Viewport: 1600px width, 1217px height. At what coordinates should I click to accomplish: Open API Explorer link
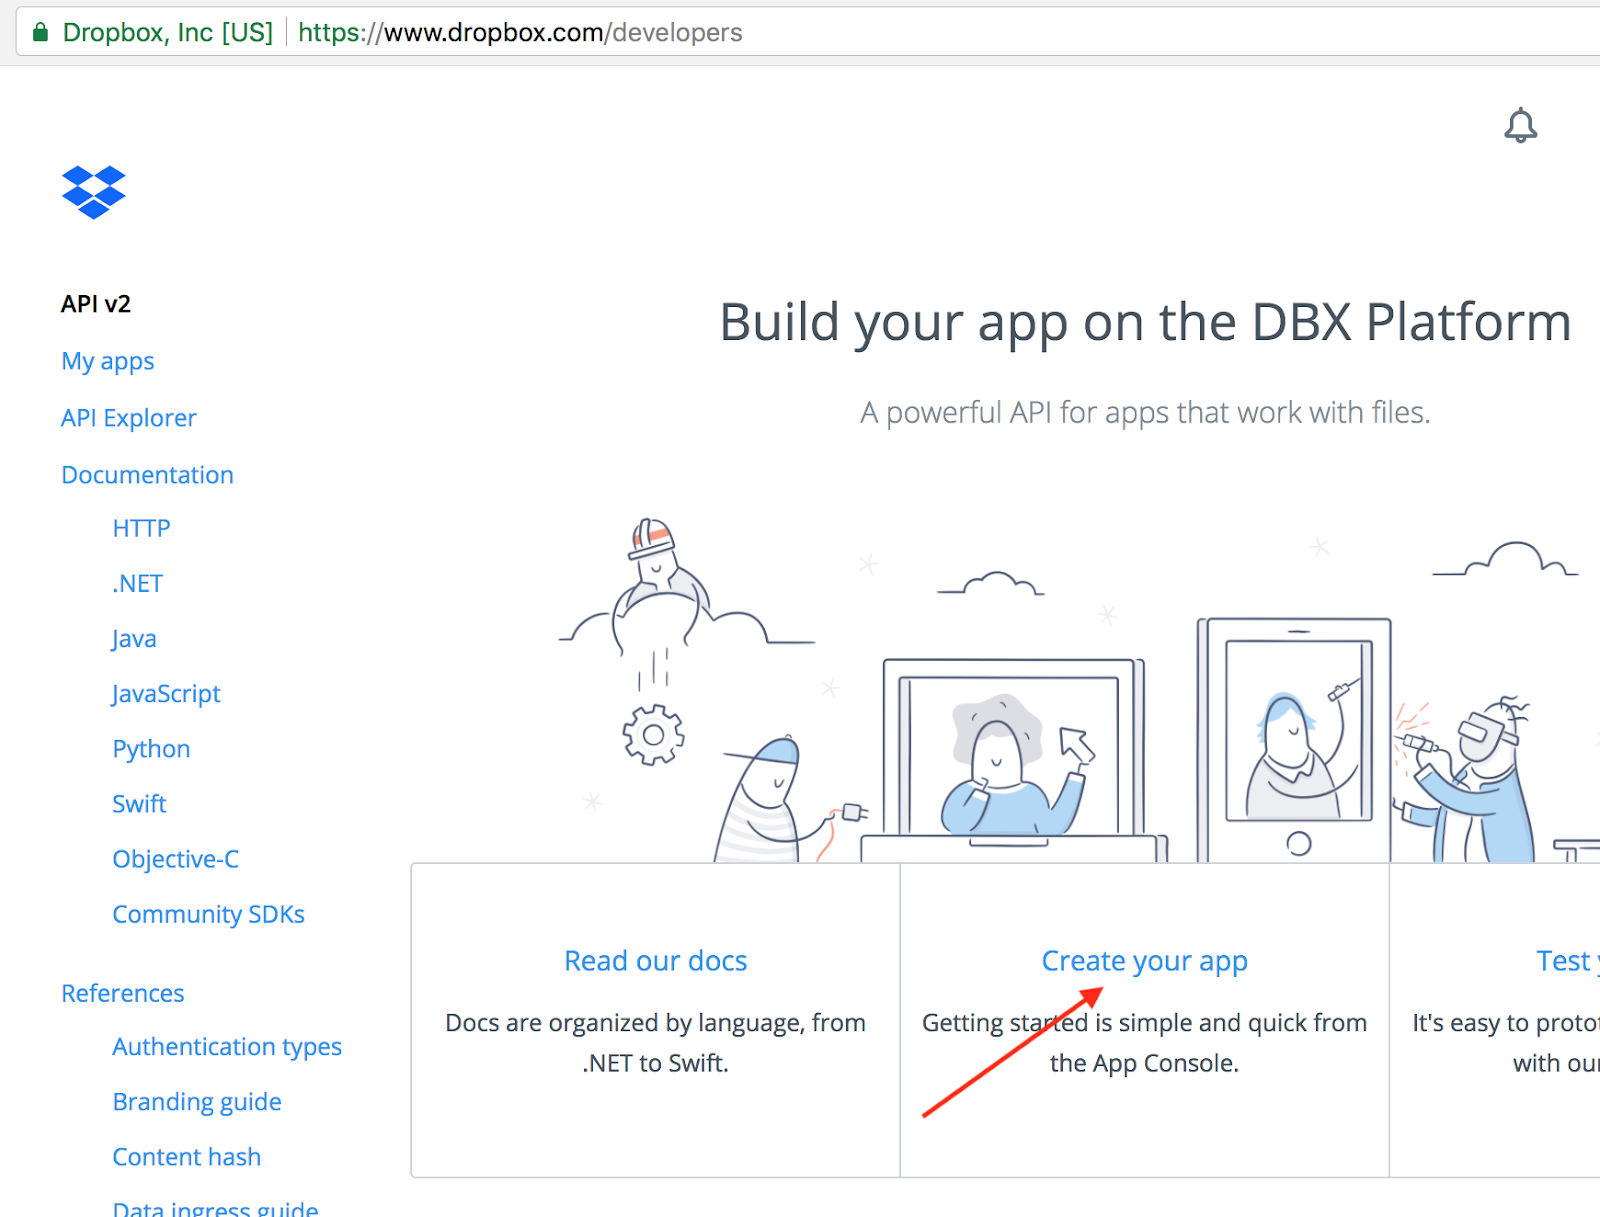(x=129, y=418)
